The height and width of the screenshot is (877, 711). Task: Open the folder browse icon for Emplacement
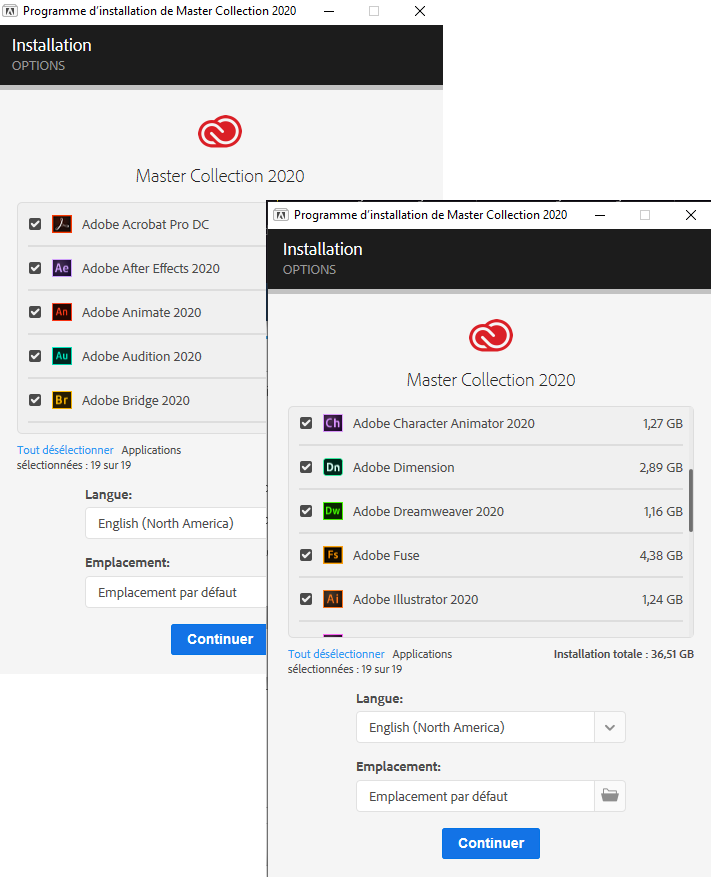pos(610,795)
